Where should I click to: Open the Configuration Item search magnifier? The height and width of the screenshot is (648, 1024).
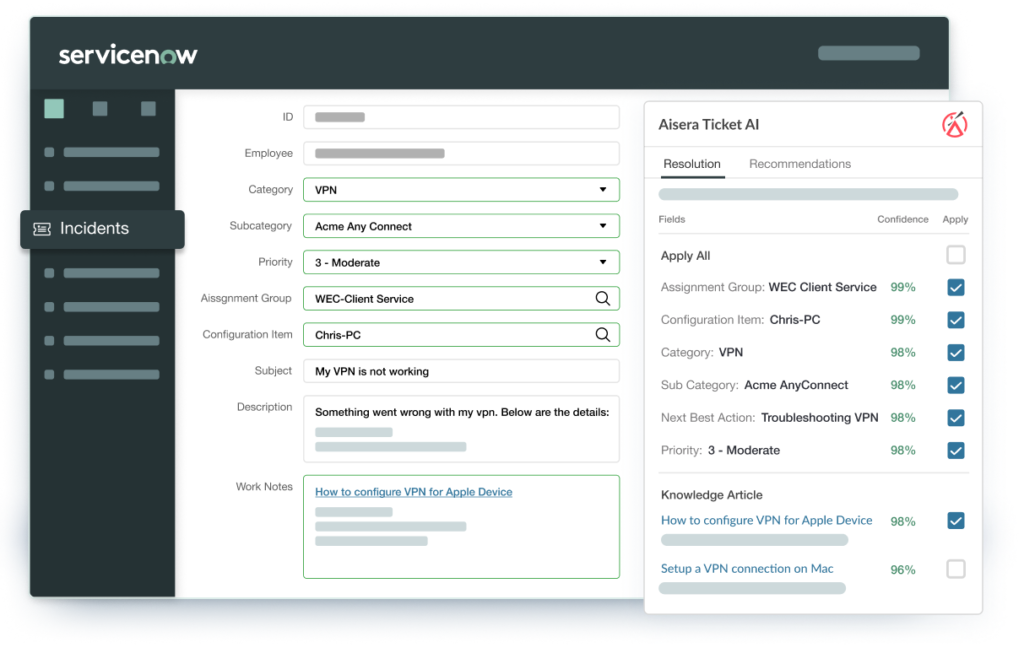point(602,334)
